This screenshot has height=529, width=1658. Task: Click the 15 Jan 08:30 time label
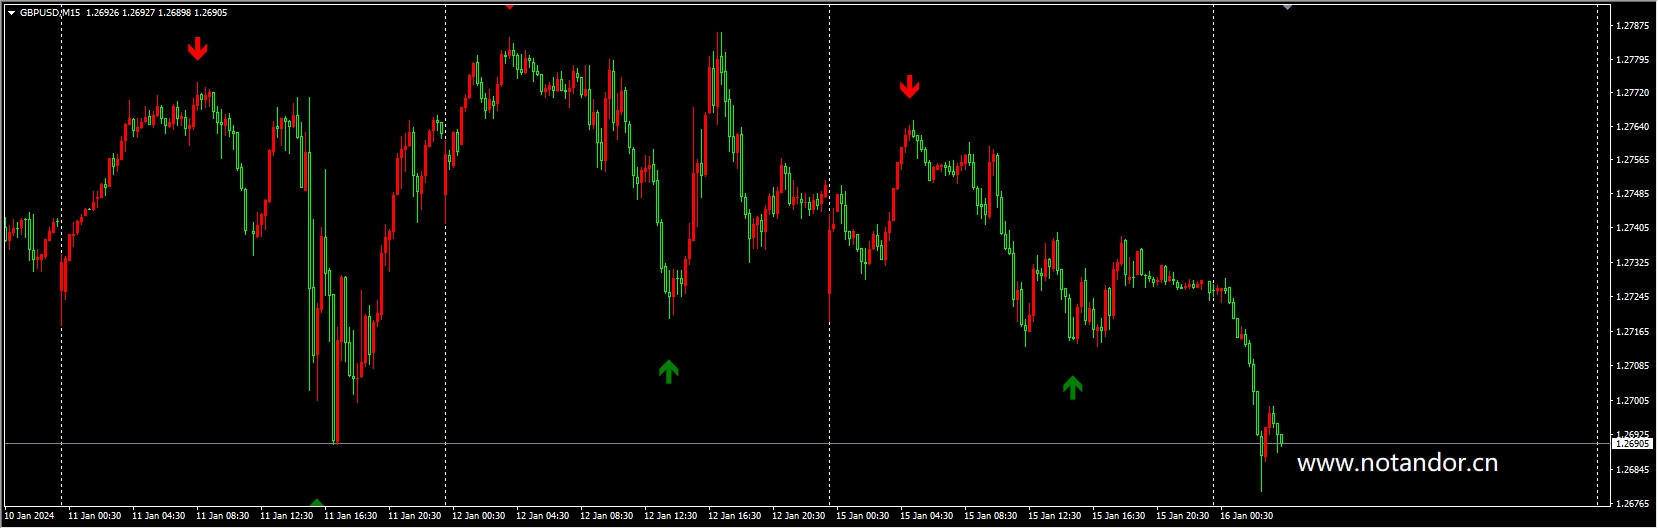point(990,516)
